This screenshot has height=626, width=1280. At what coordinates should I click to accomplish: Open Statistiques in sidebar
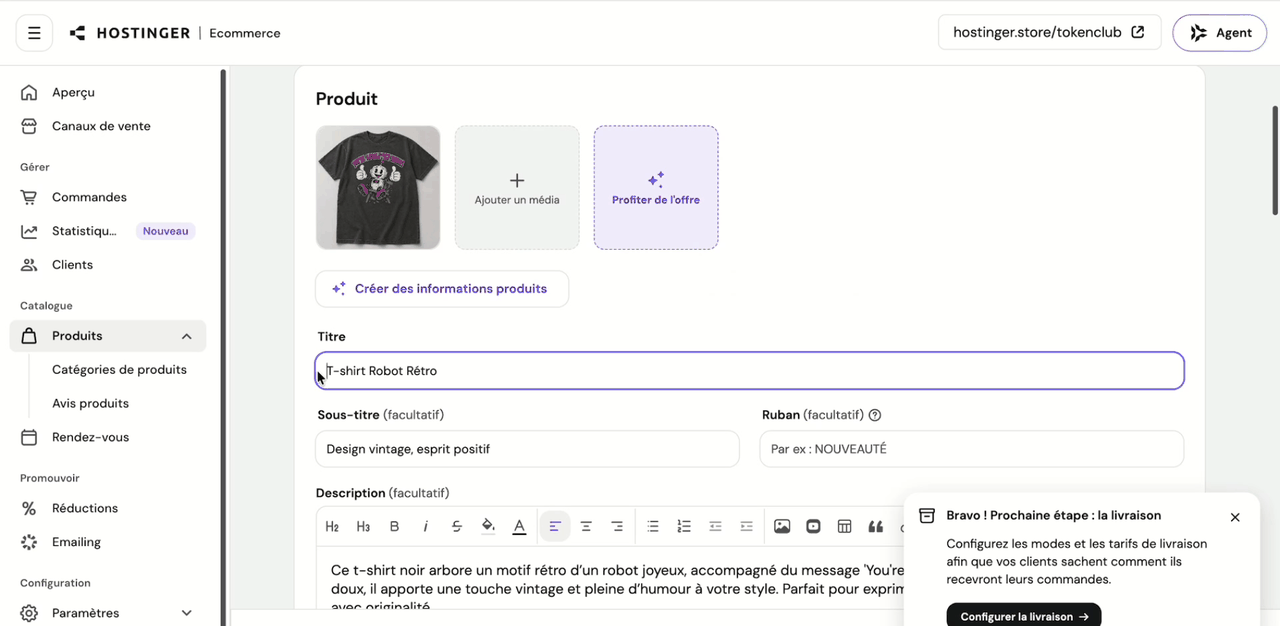(x=84, y=231)
